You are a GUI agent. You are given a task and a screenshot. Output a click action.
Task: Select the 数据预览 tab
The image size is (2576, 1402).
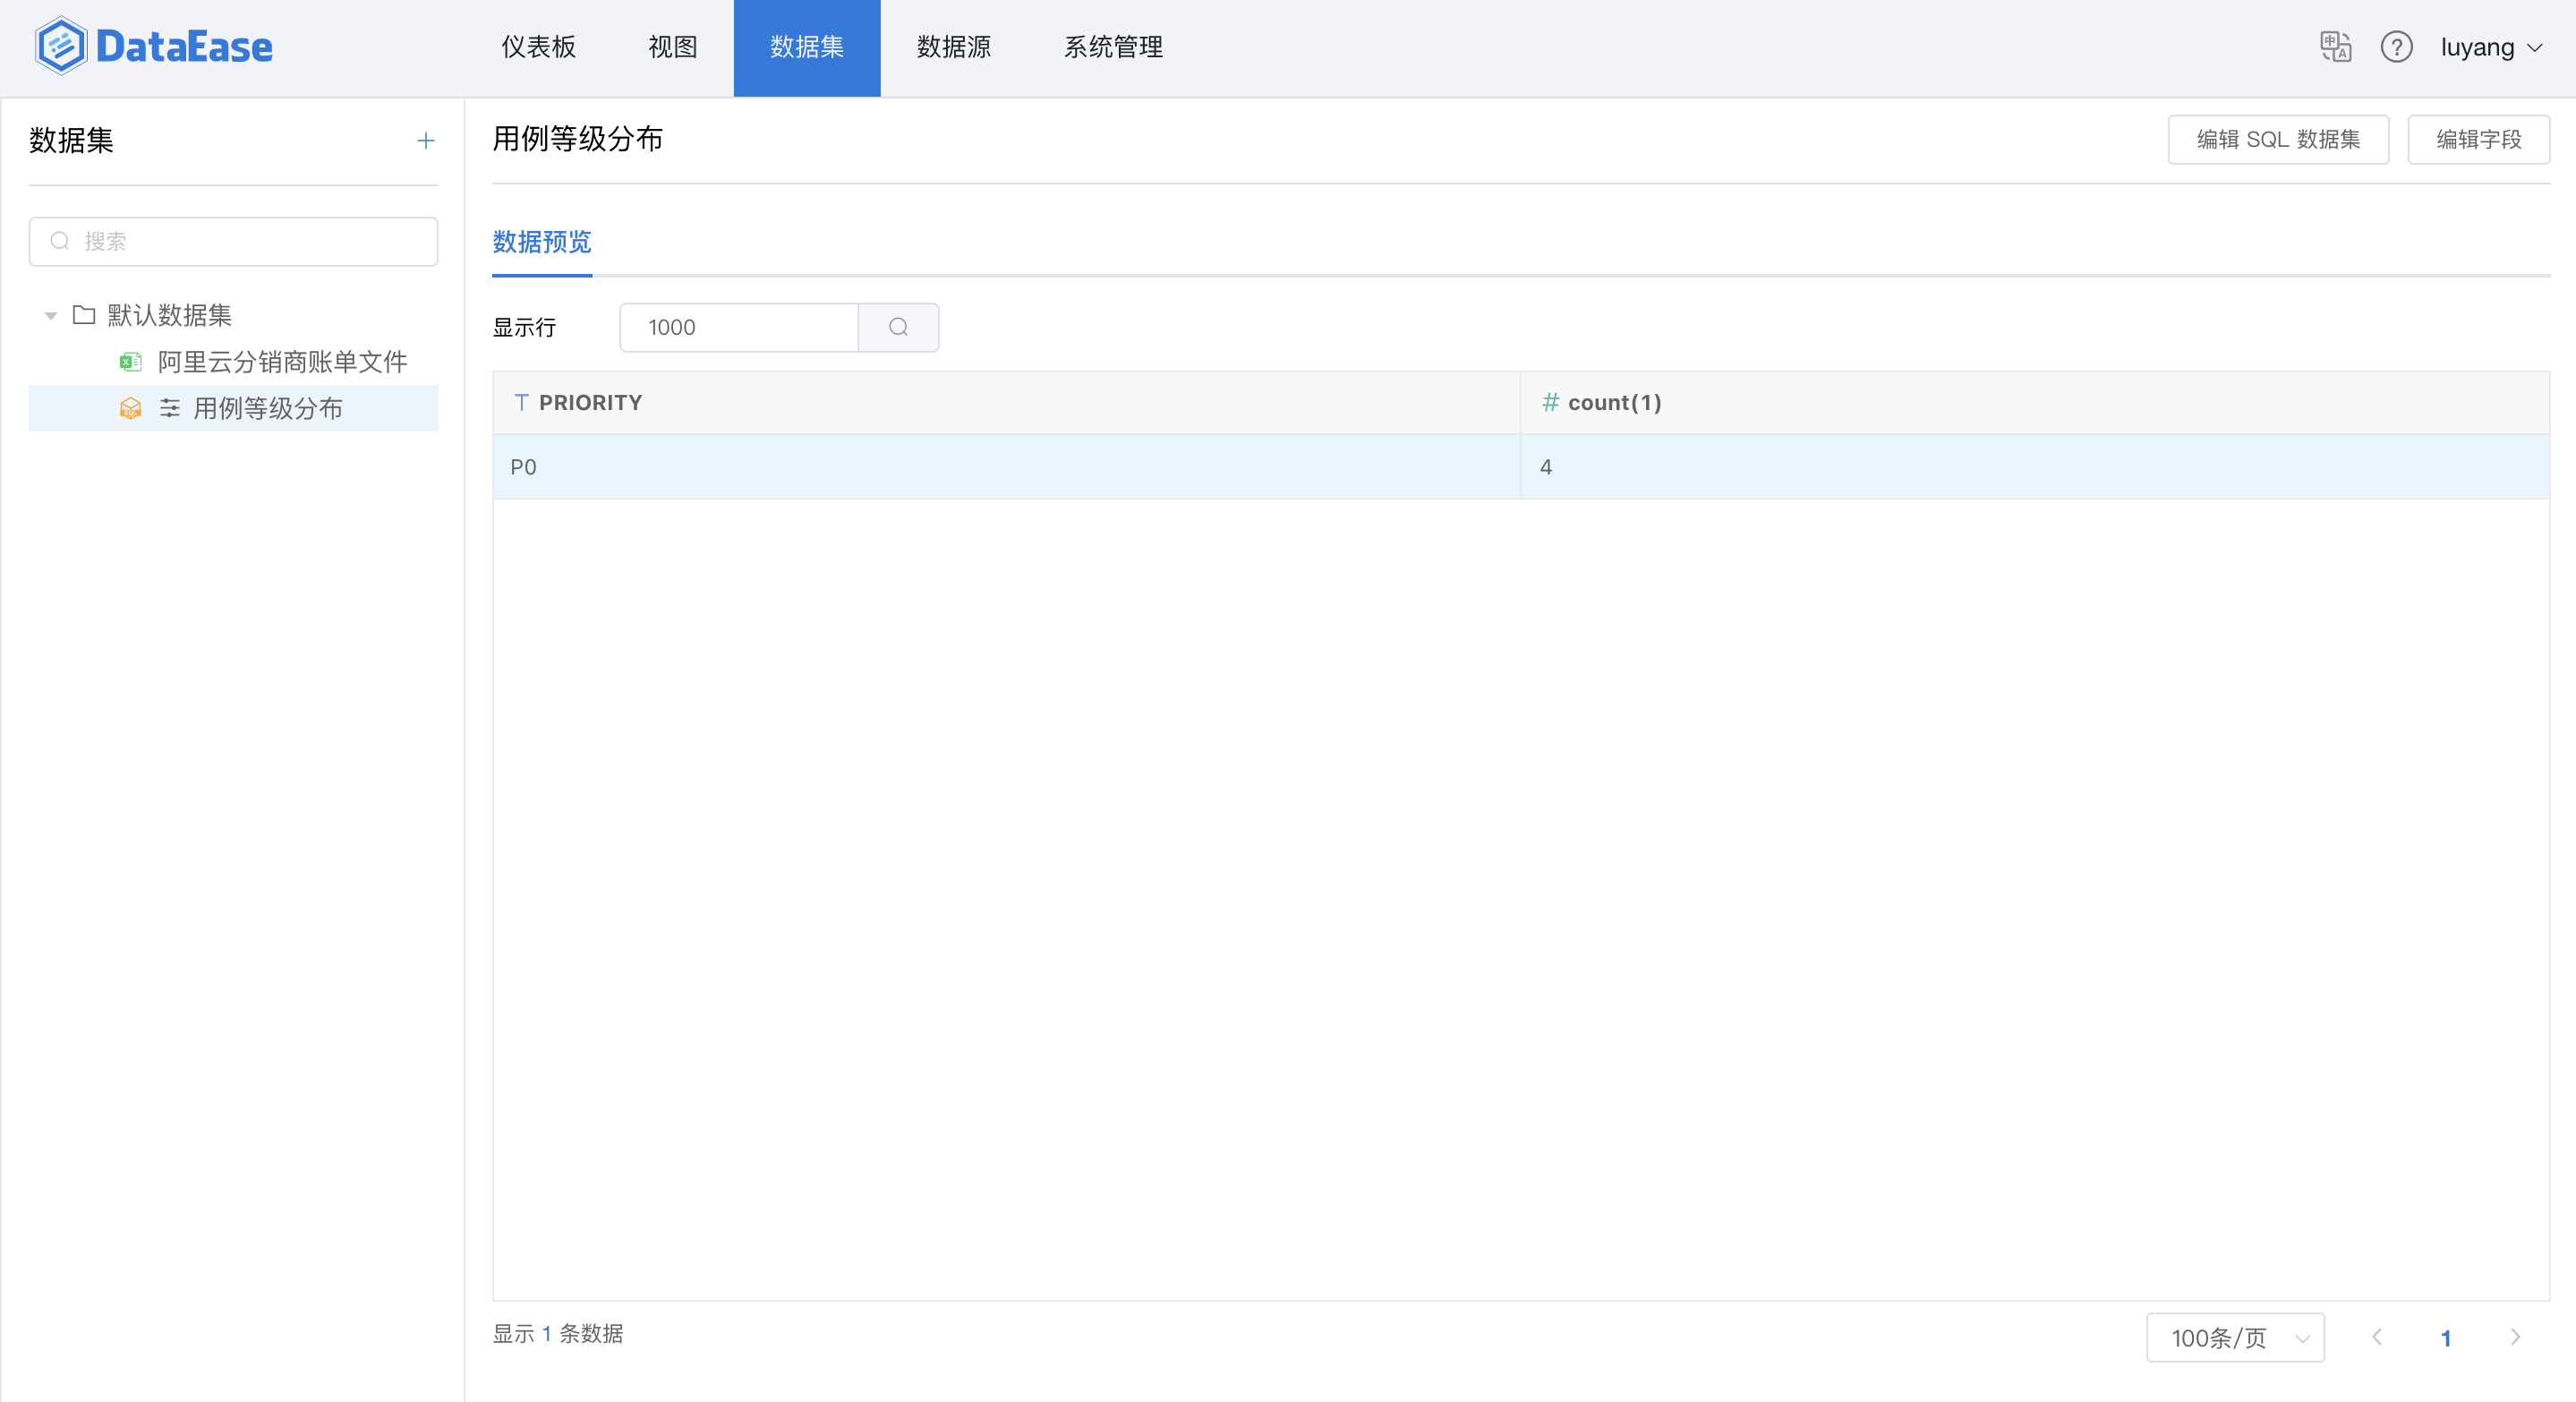pos(541,242)
